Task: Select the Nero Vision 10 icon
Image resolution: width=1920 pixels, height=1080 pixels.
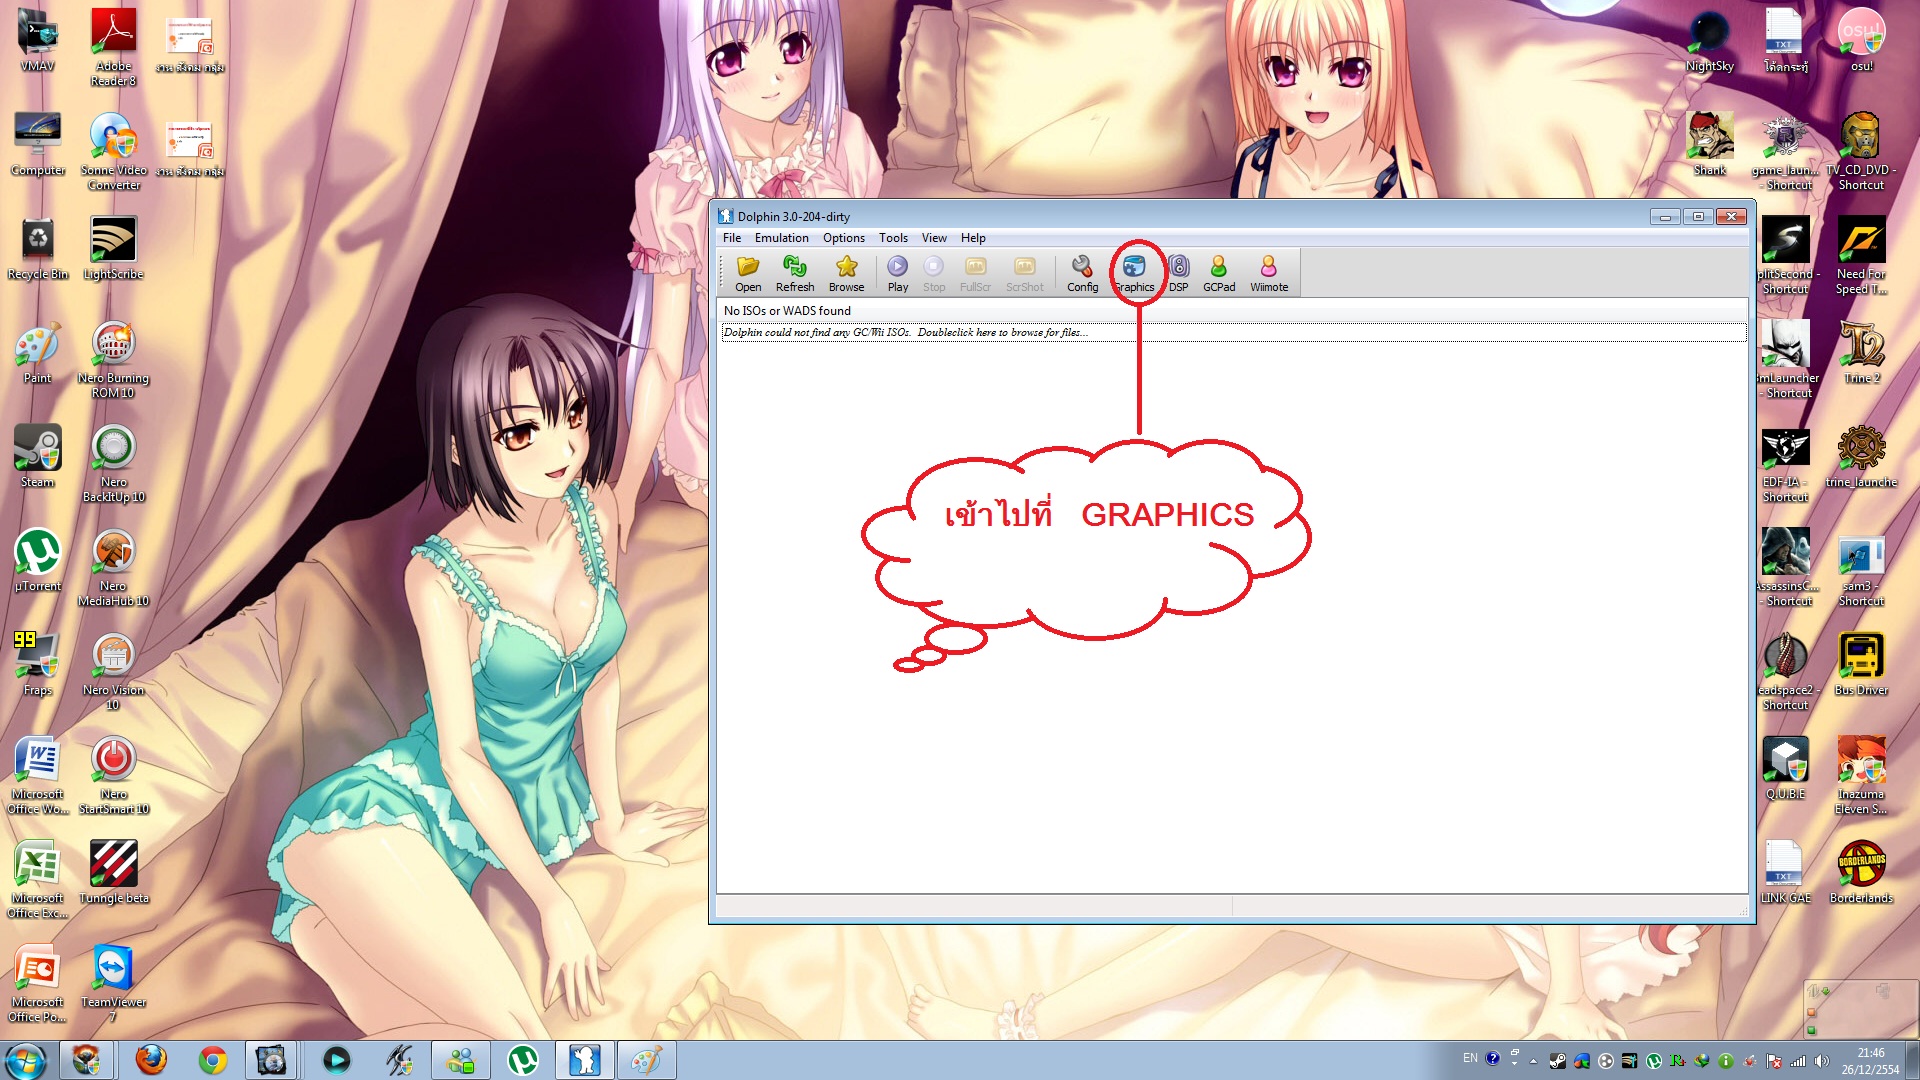Action: coord(114,671)
